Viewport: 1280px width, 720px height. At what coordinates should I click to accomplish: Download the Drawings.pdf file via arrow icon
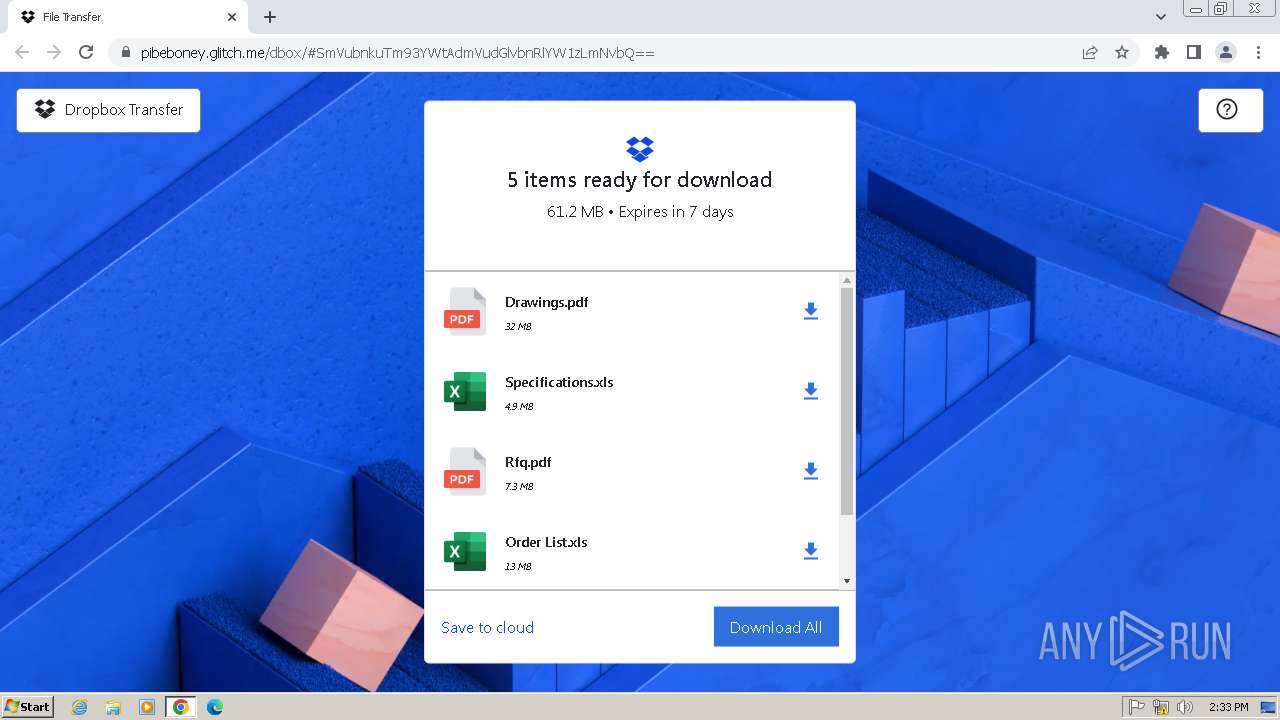click(x=811, y=311)
